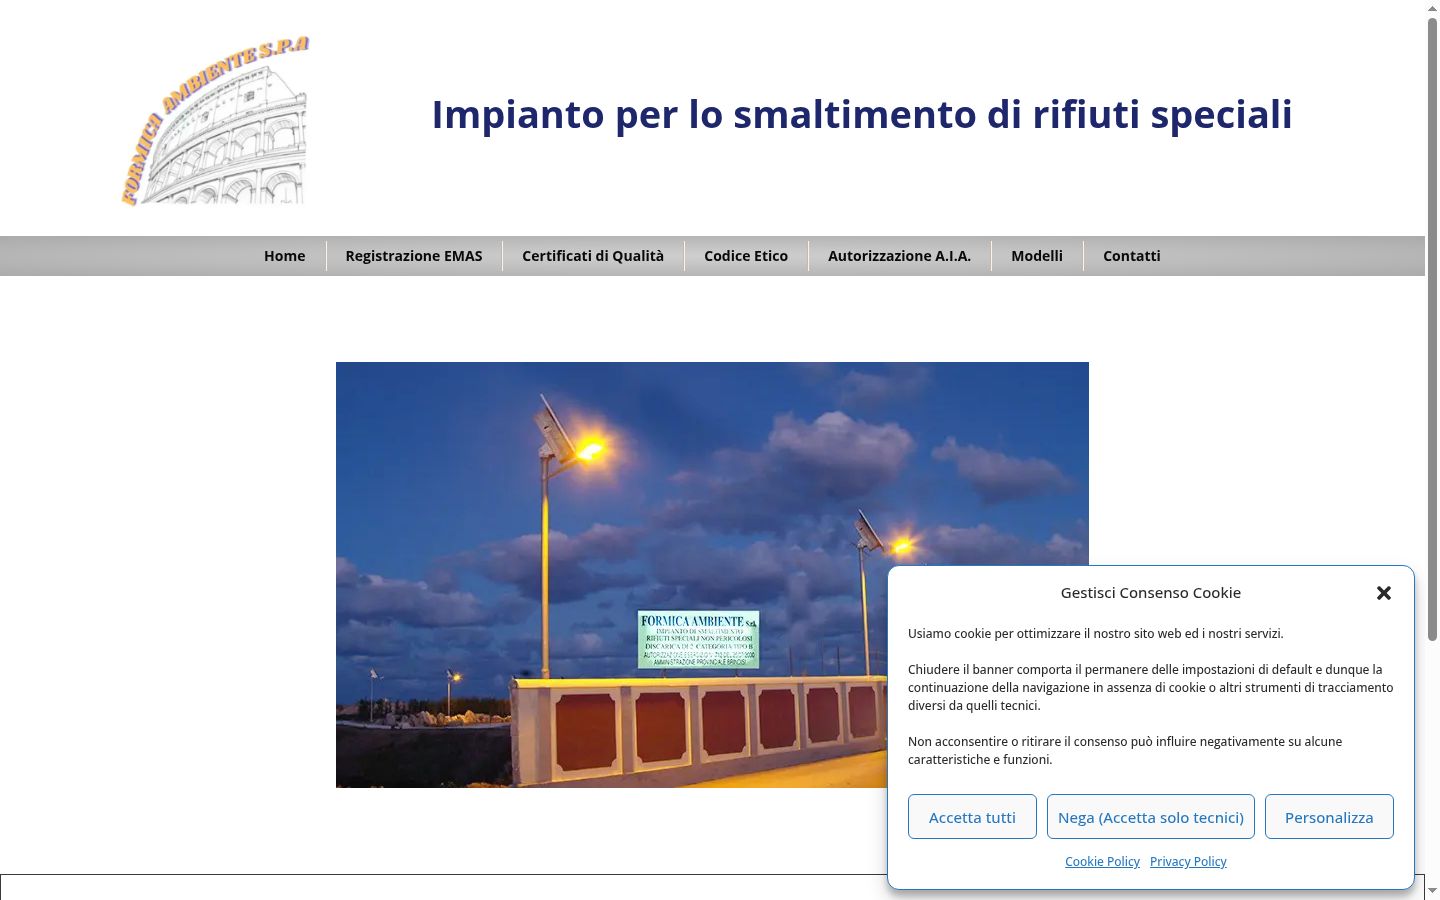Screen dimensions: 1440x900
Task: Close the cookie consent banner
Action: (x=1384, y=593)
